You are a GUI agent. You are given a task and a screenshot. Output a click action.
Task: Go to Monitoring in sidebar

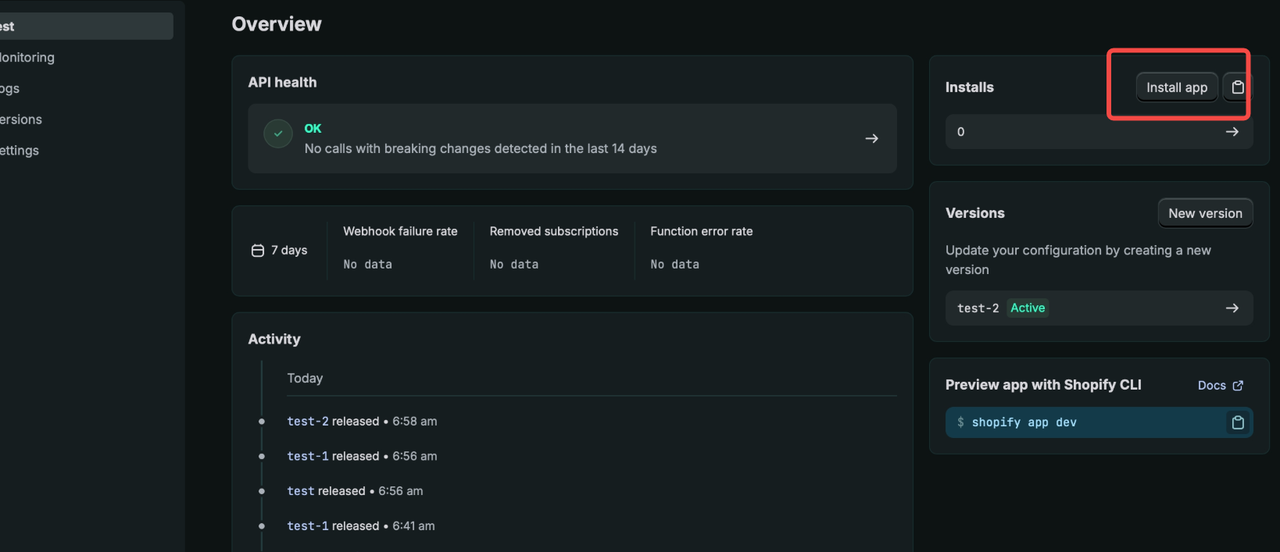click(27, 57)
